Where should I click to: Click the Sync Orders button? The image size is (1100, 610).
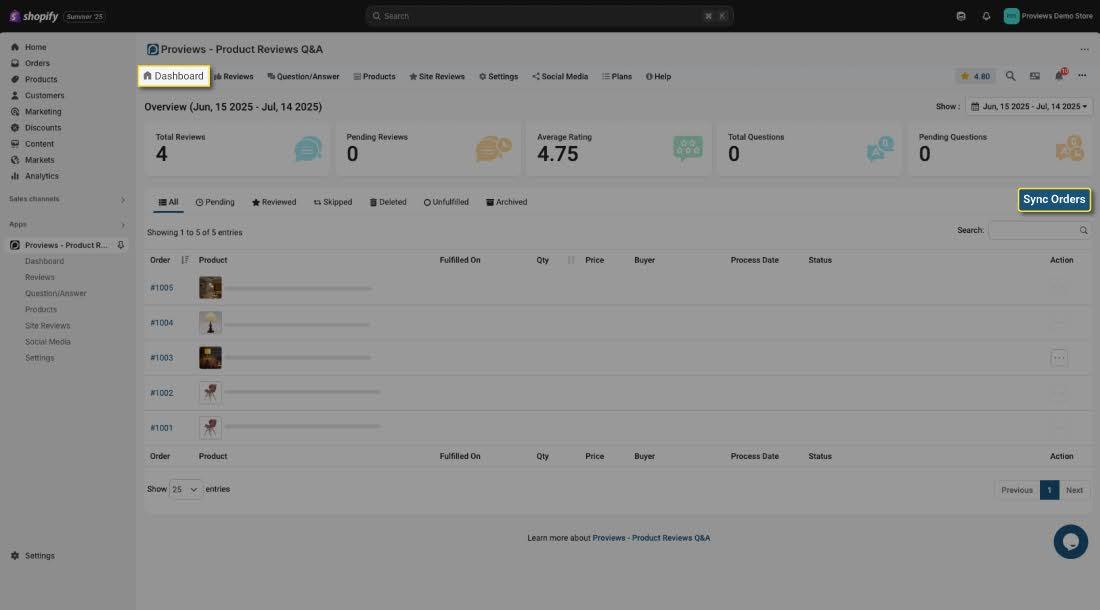[x=1054, y=200]
